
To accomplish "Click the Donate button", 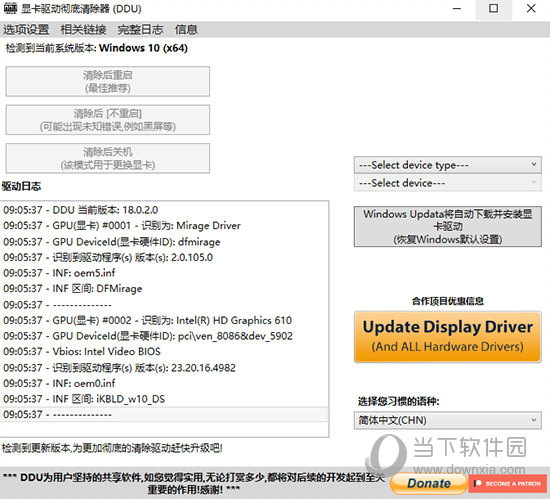I will (429, 483).
